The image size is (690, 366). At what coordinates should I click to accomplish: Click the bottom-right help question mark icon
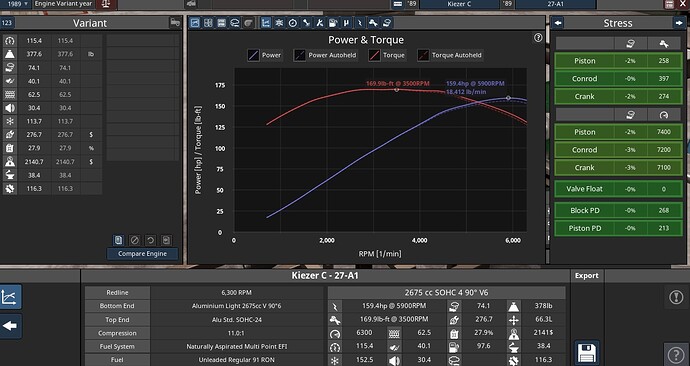(x=676, y=354)
